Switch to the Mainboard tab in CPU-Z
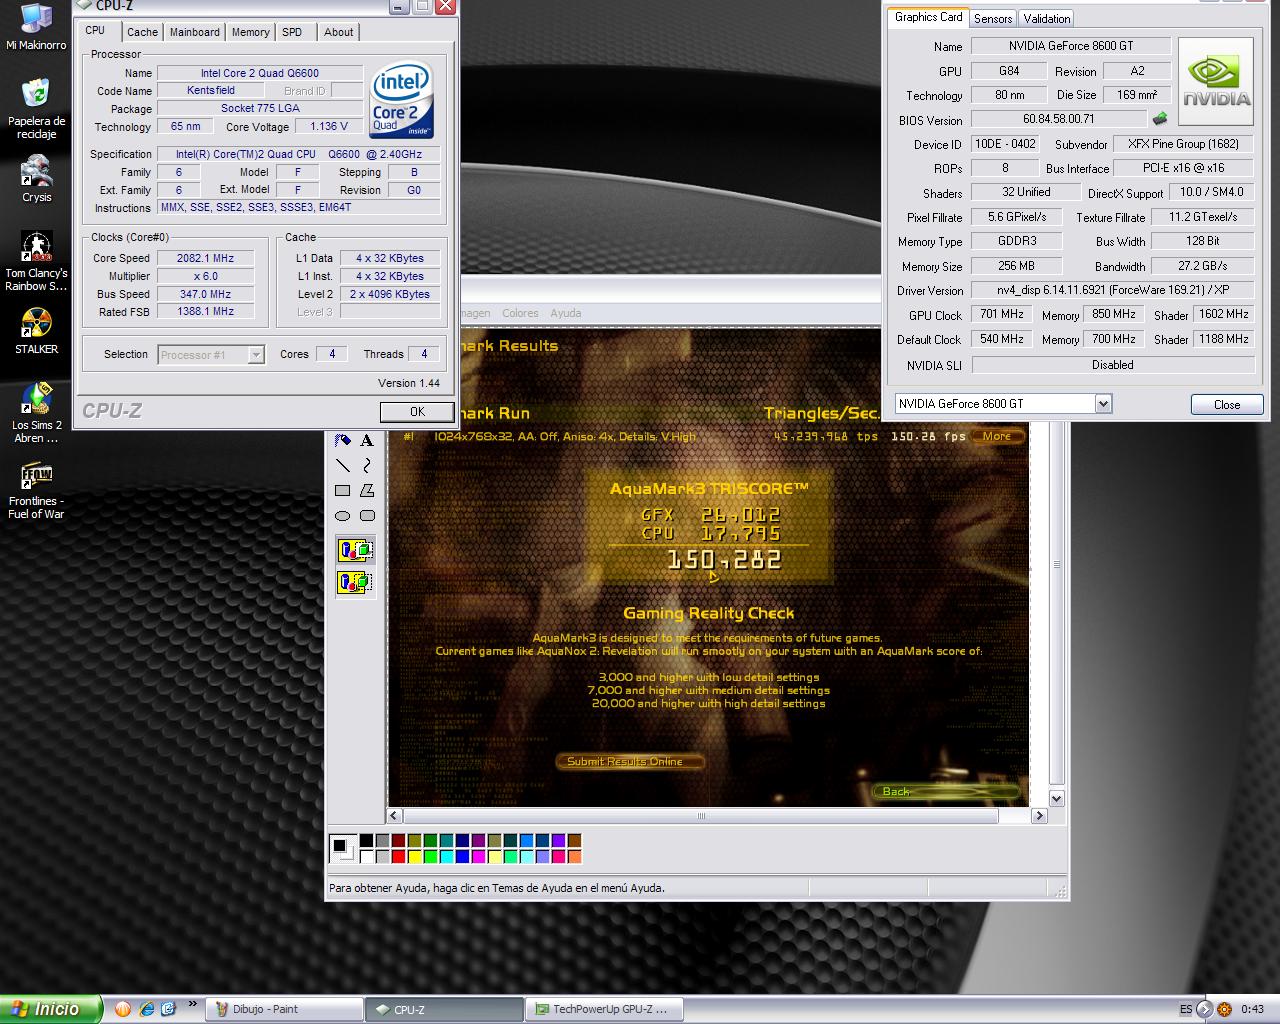This screenshot has width=1280, height=1024. point(194,32)
